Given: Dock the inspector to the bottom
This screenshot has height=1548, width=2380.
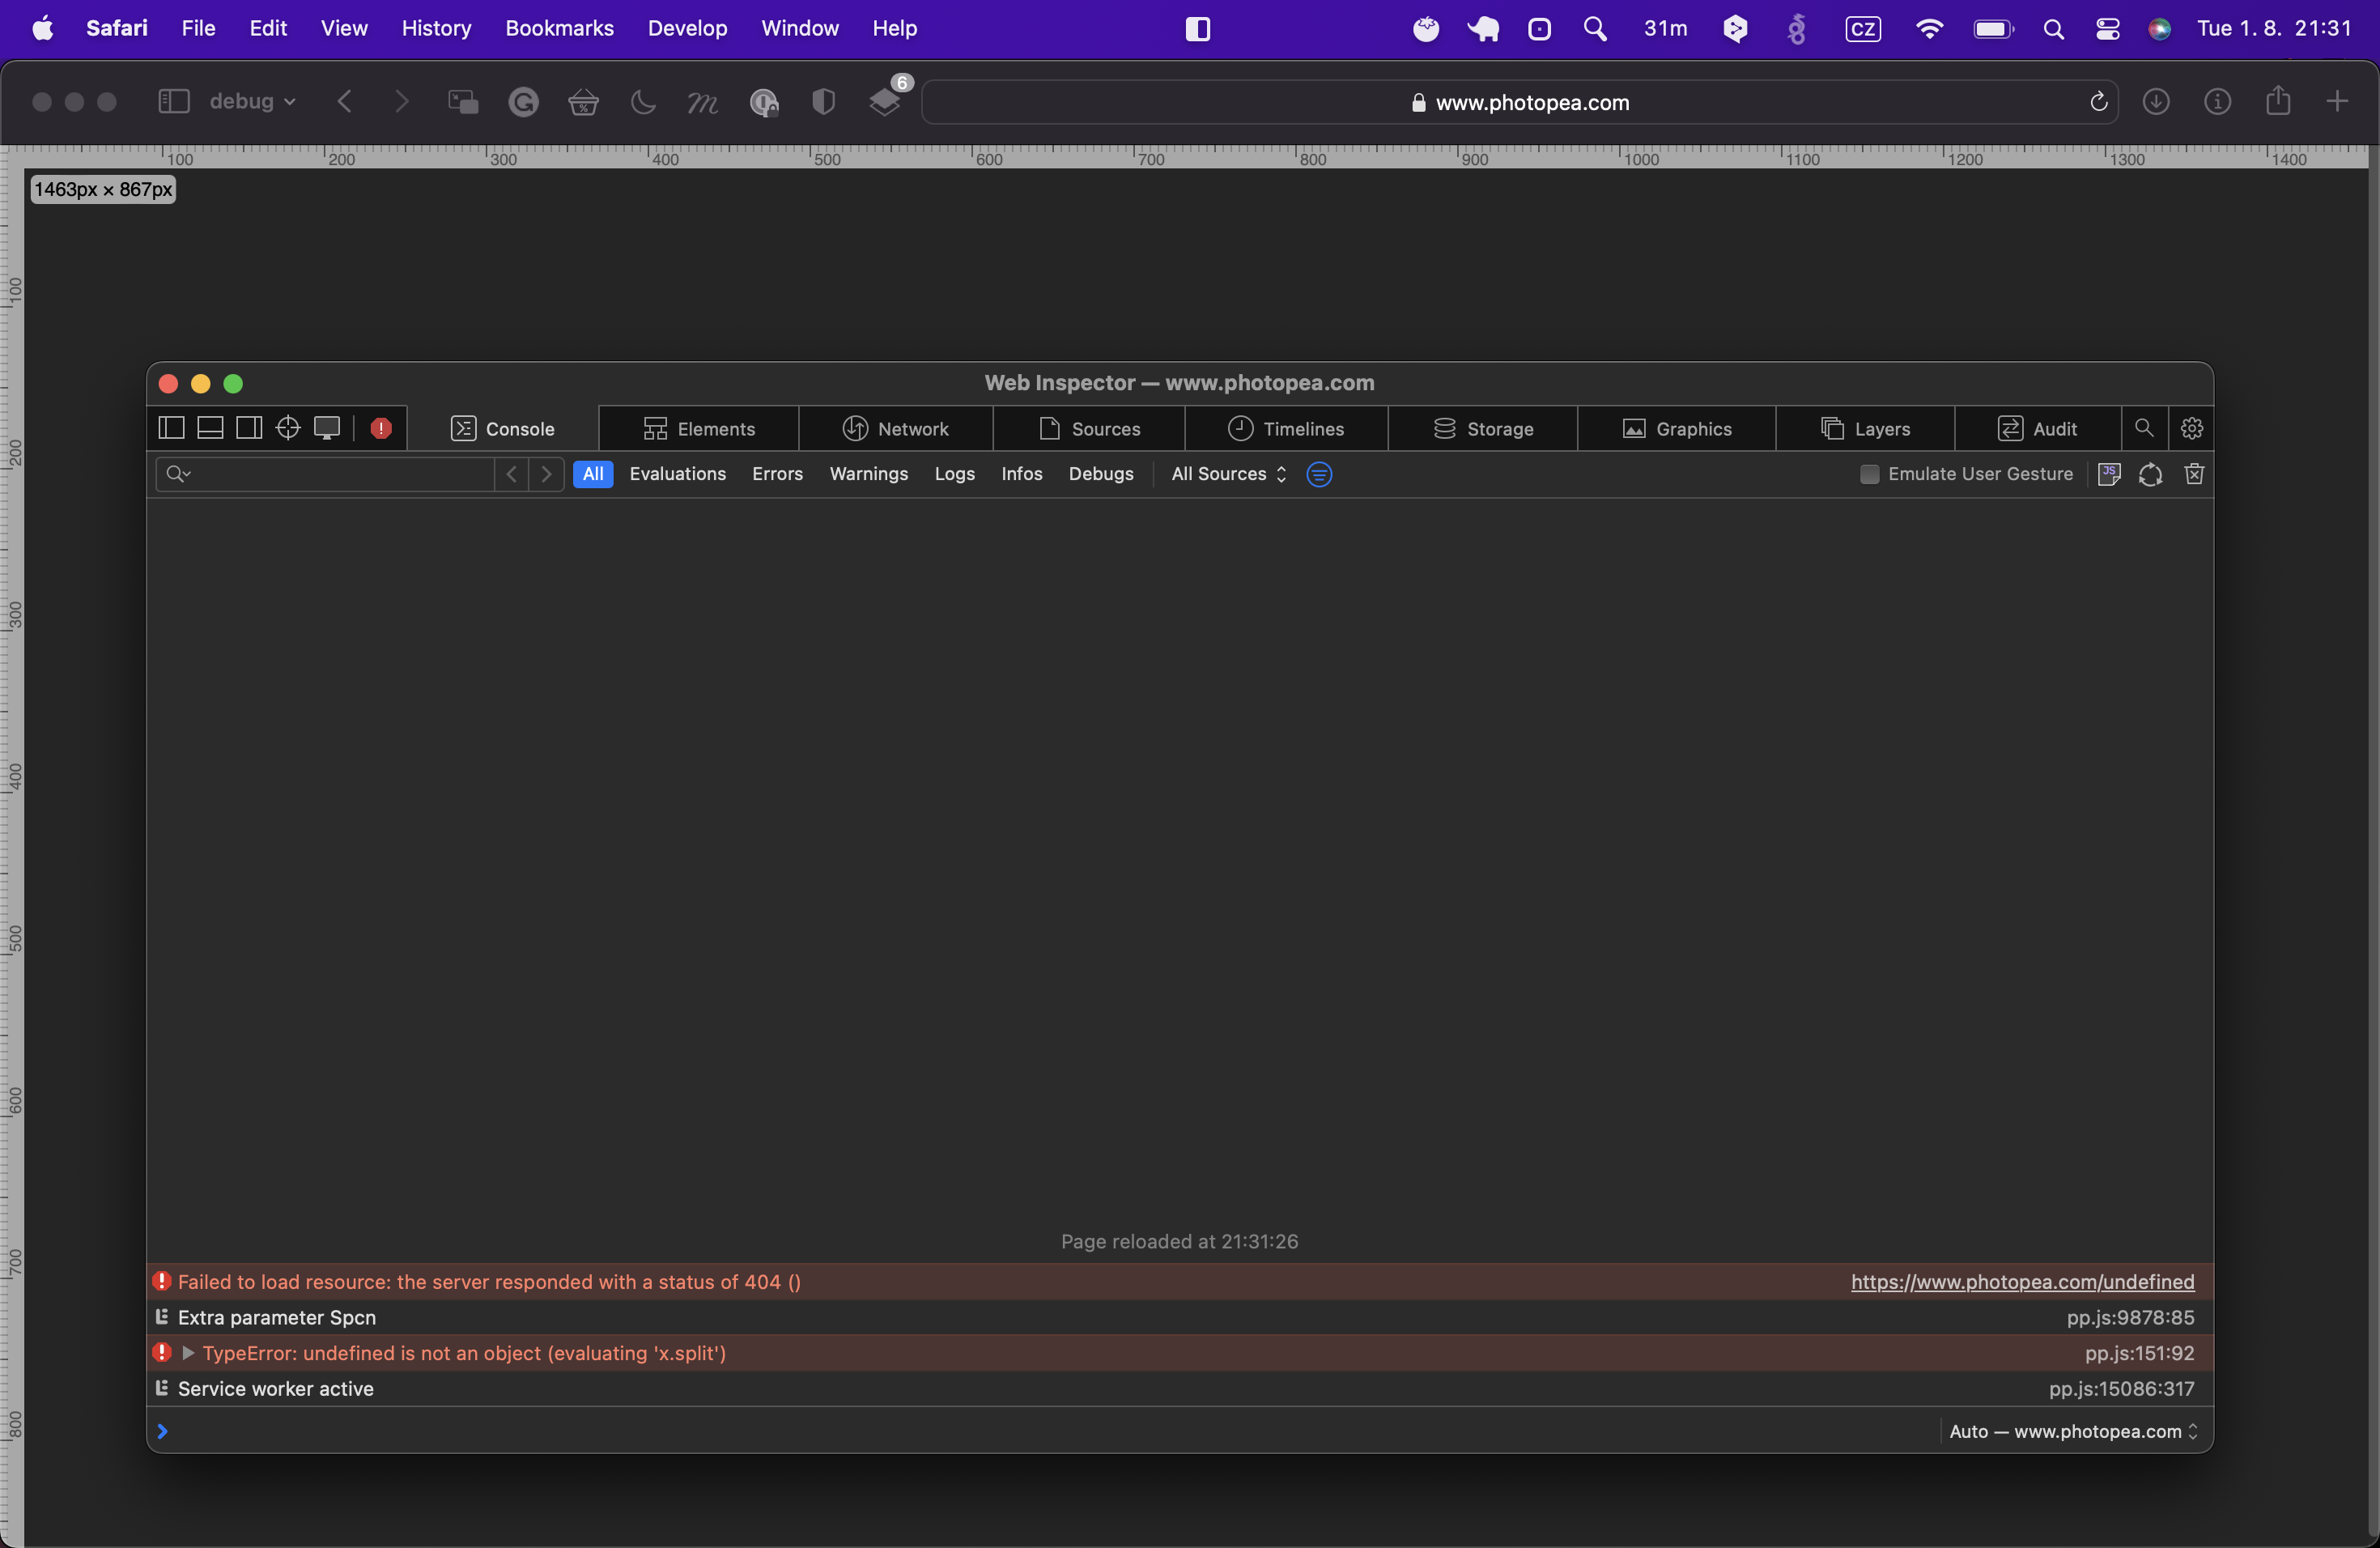Looking at the screenshot, I should click(x=209, y=428).
